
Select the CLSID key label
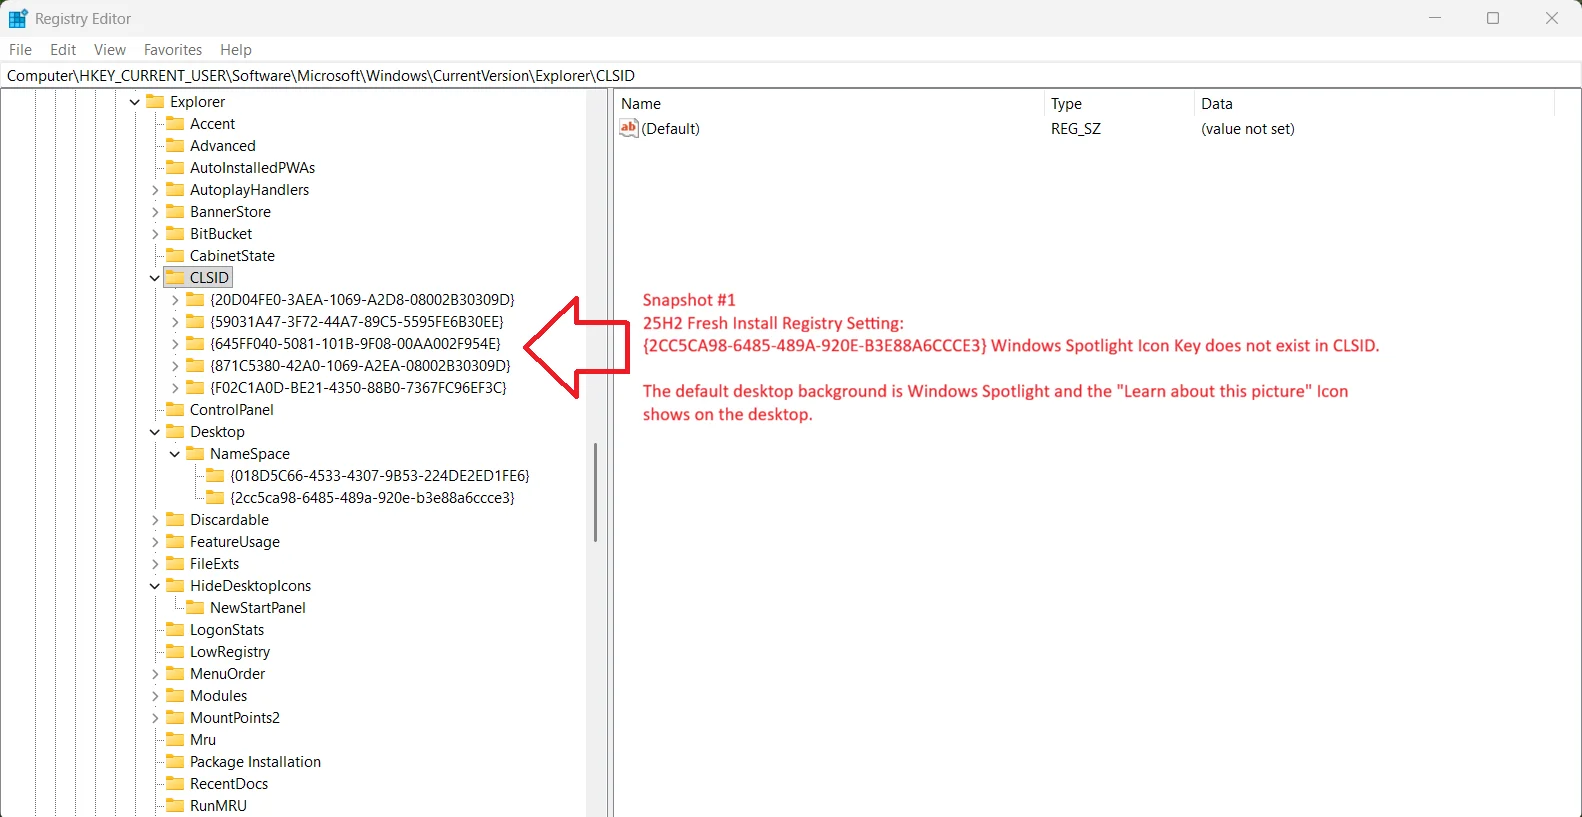(210, 278)
